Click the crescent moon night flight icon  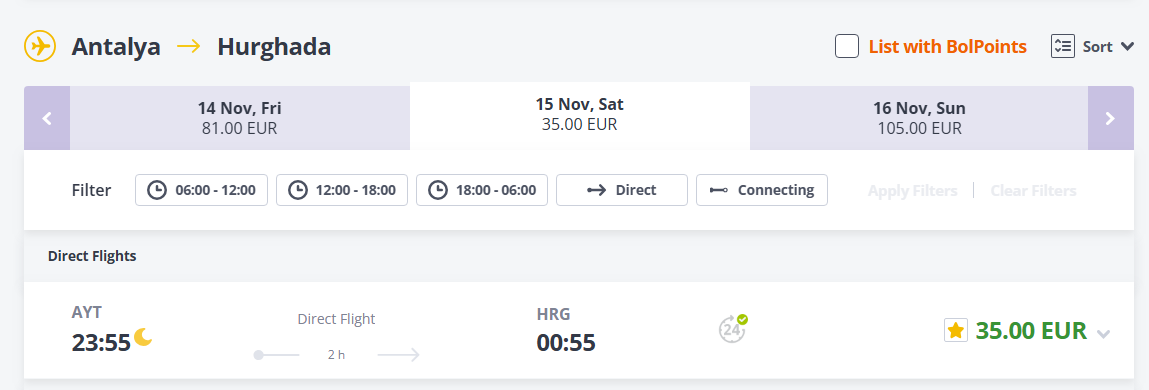(143, 337)
